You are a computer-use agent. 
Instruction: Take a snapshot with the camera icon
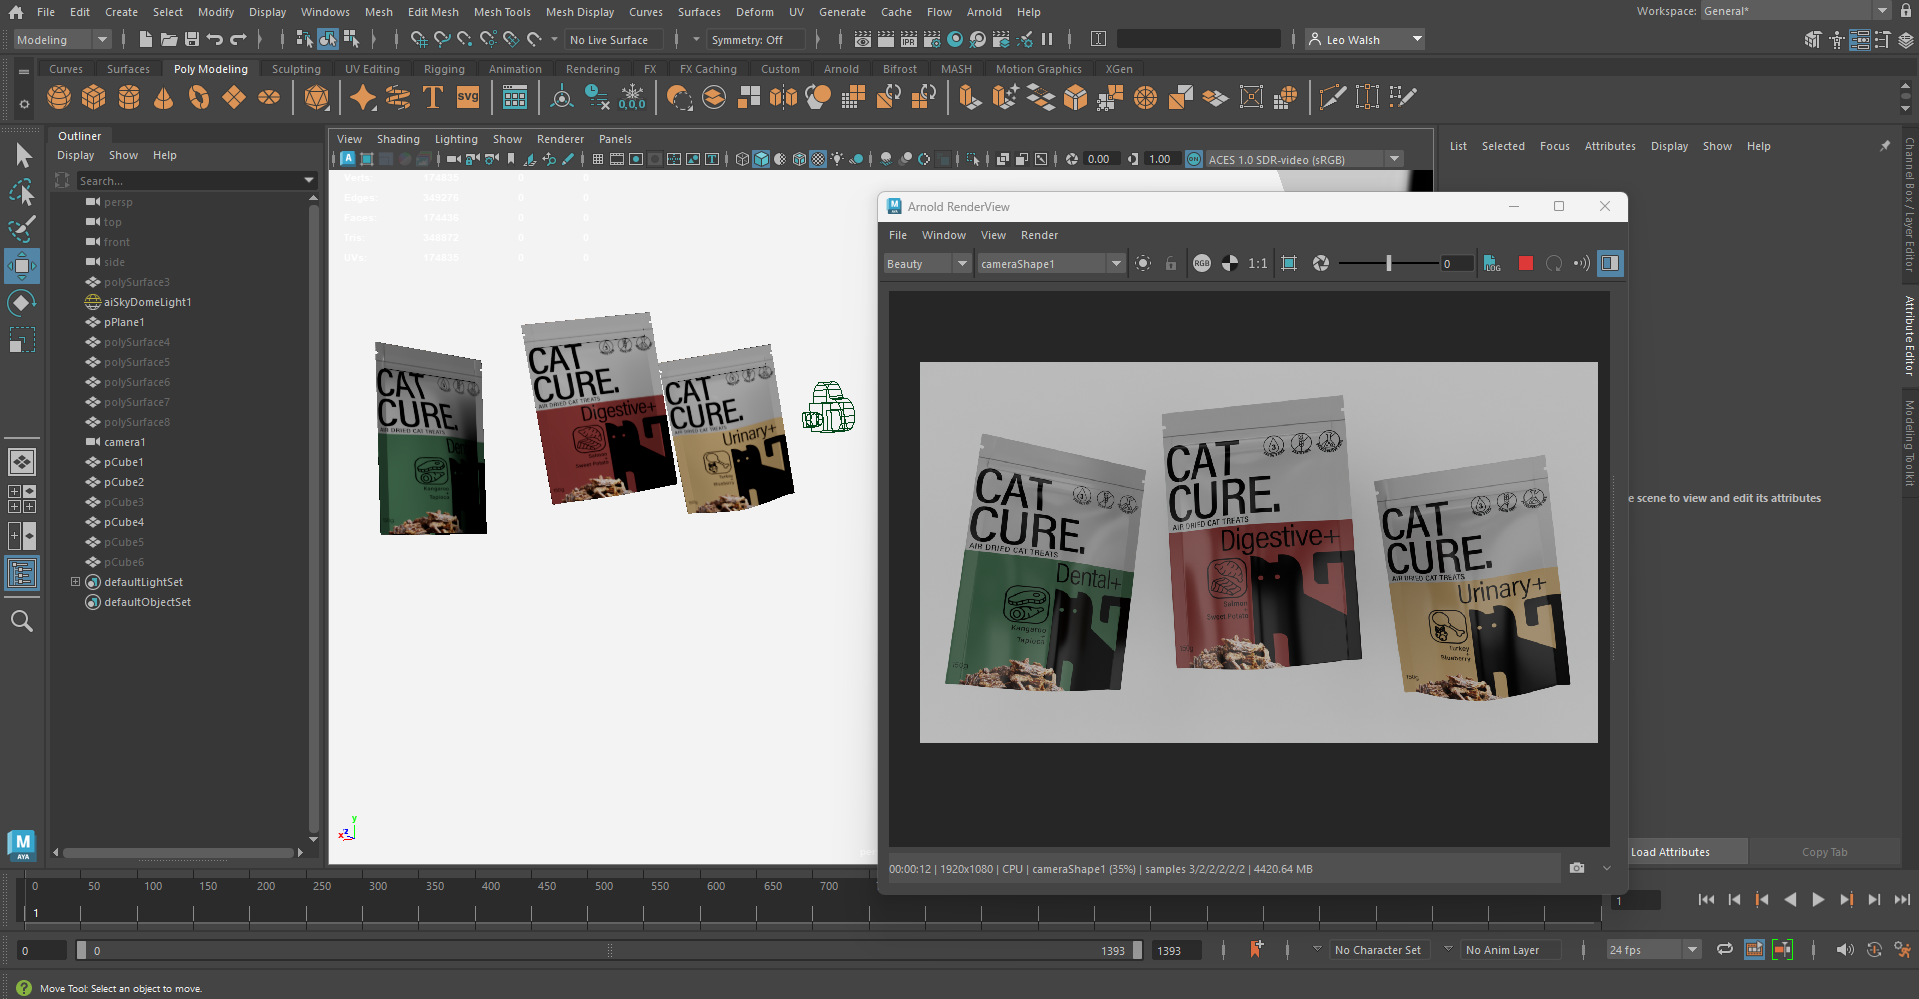tap(1577, 868)
